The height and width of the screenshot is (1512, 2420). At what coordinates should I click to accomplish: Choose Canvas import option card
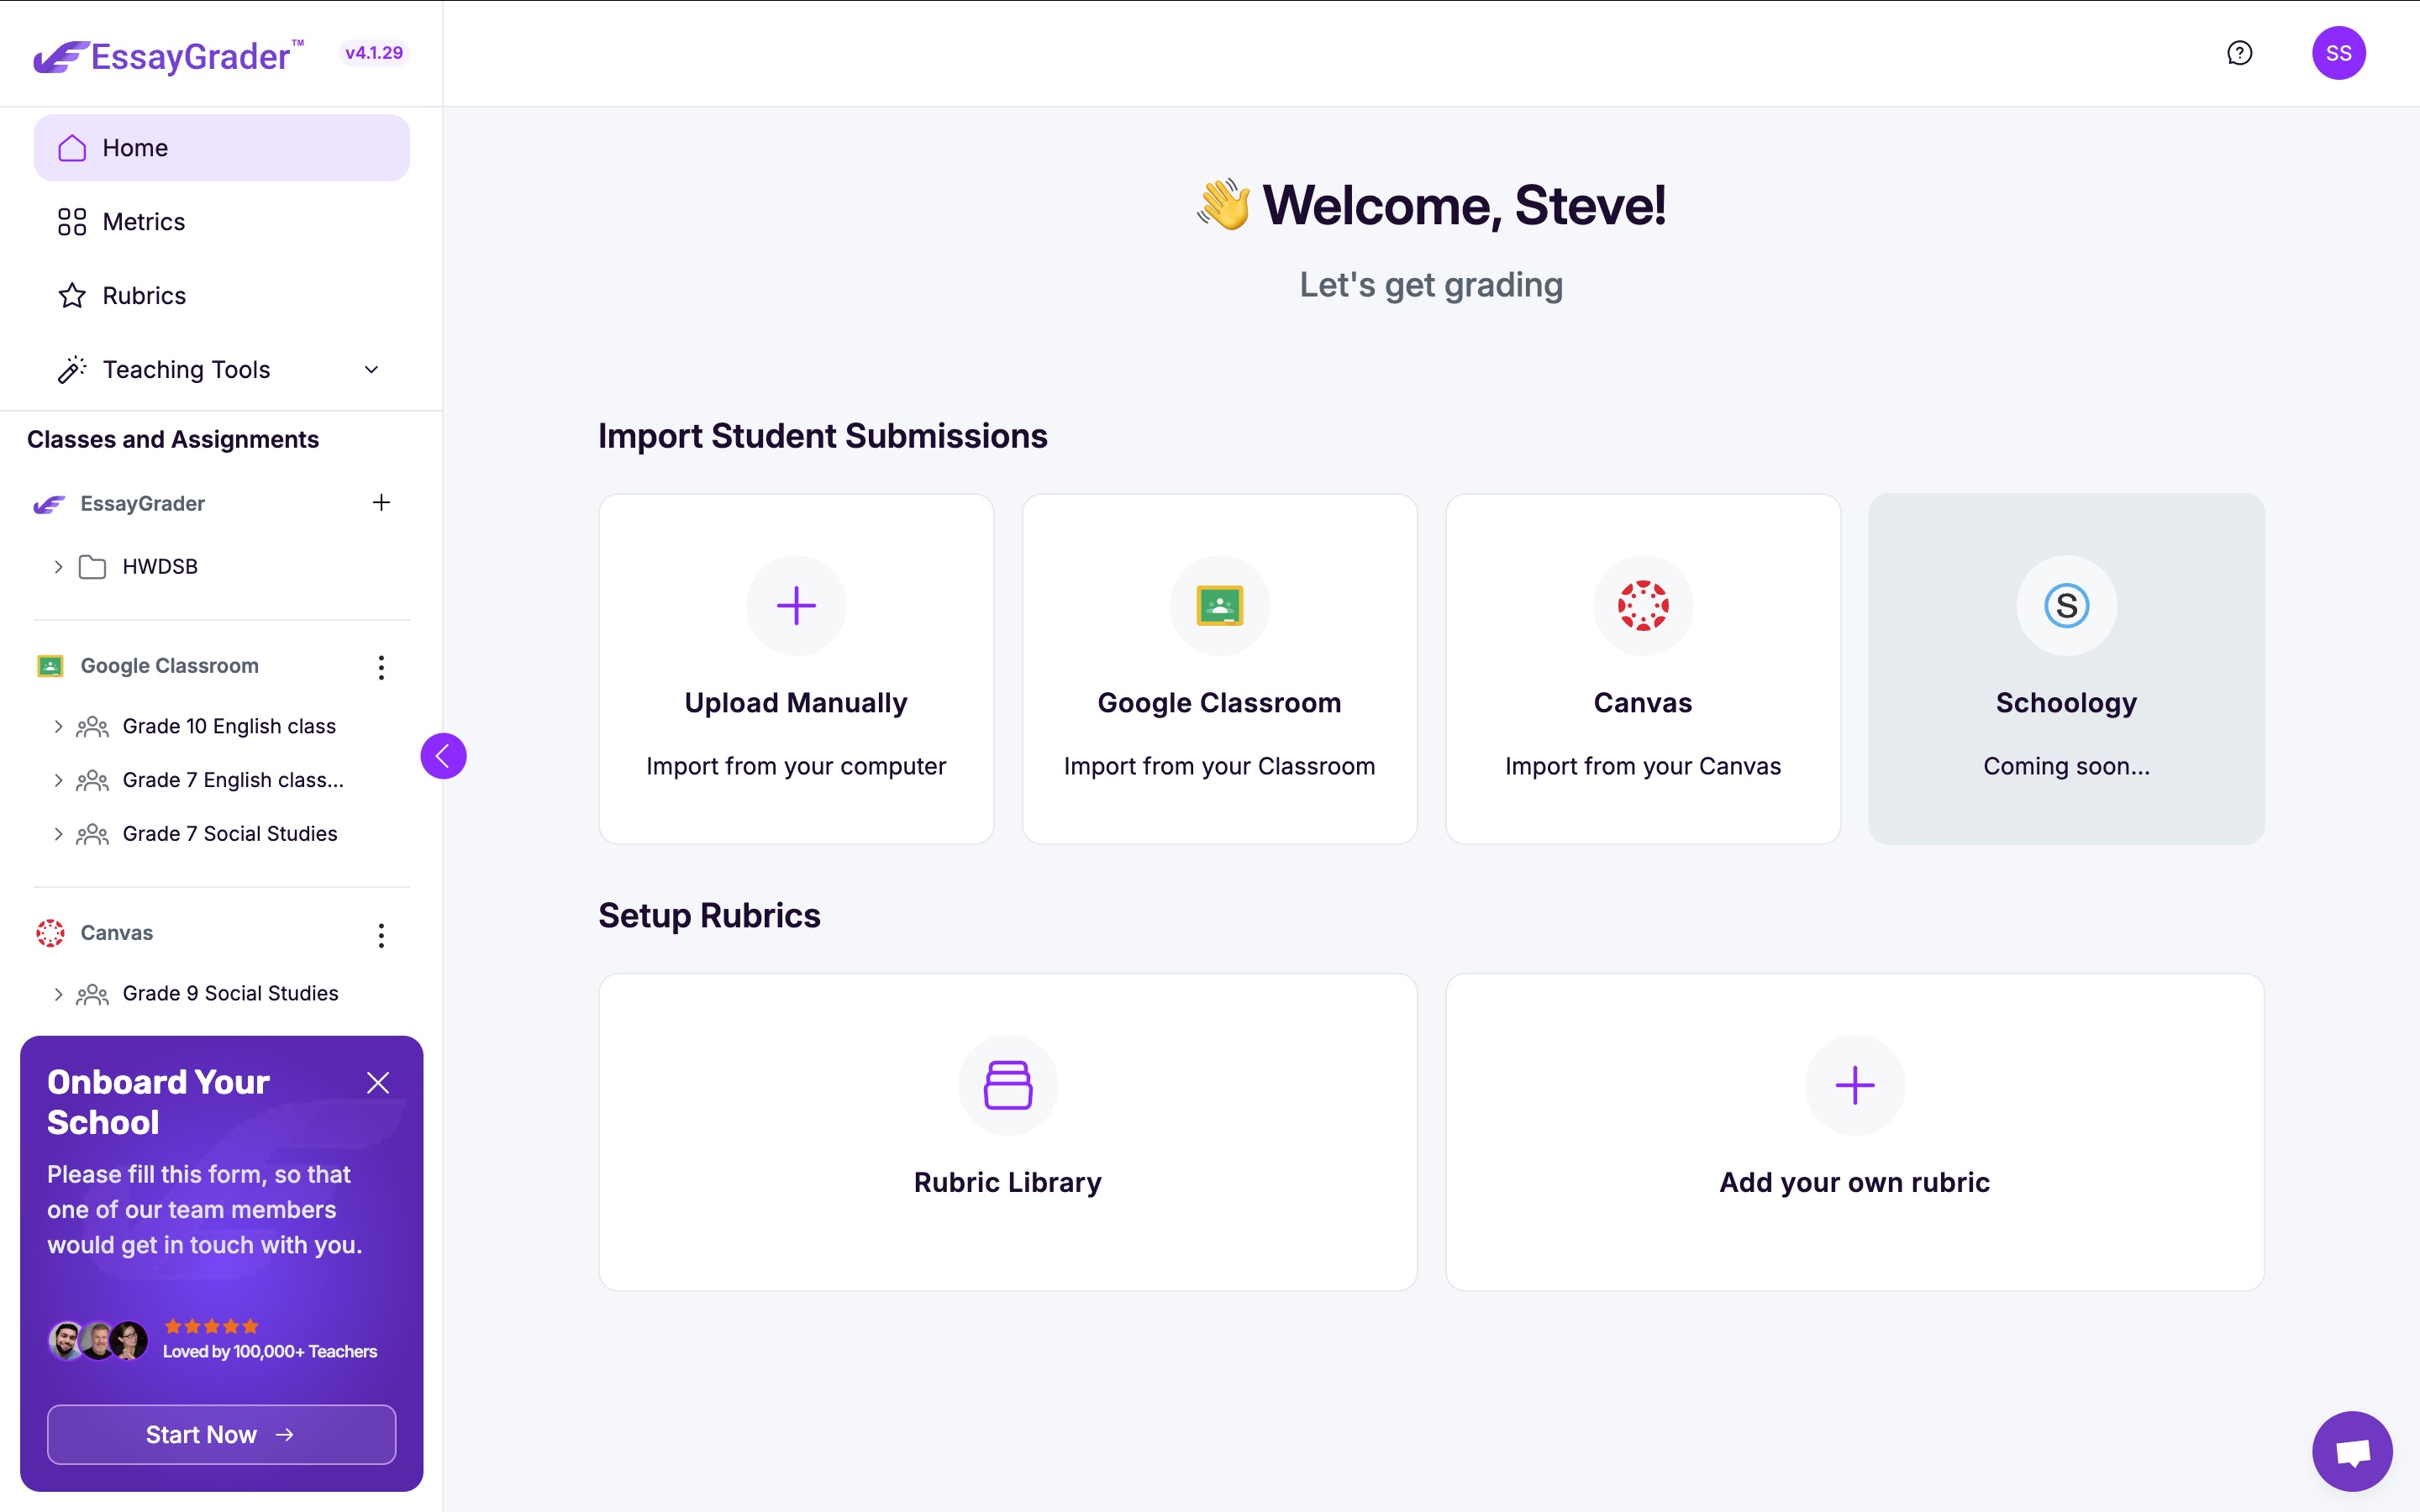tap(1642, 668)
